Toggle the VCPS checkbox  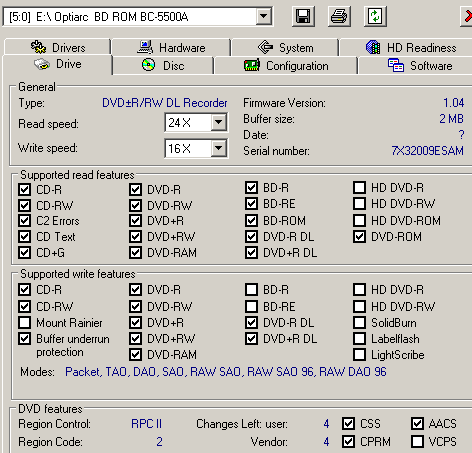pos(417,441)
